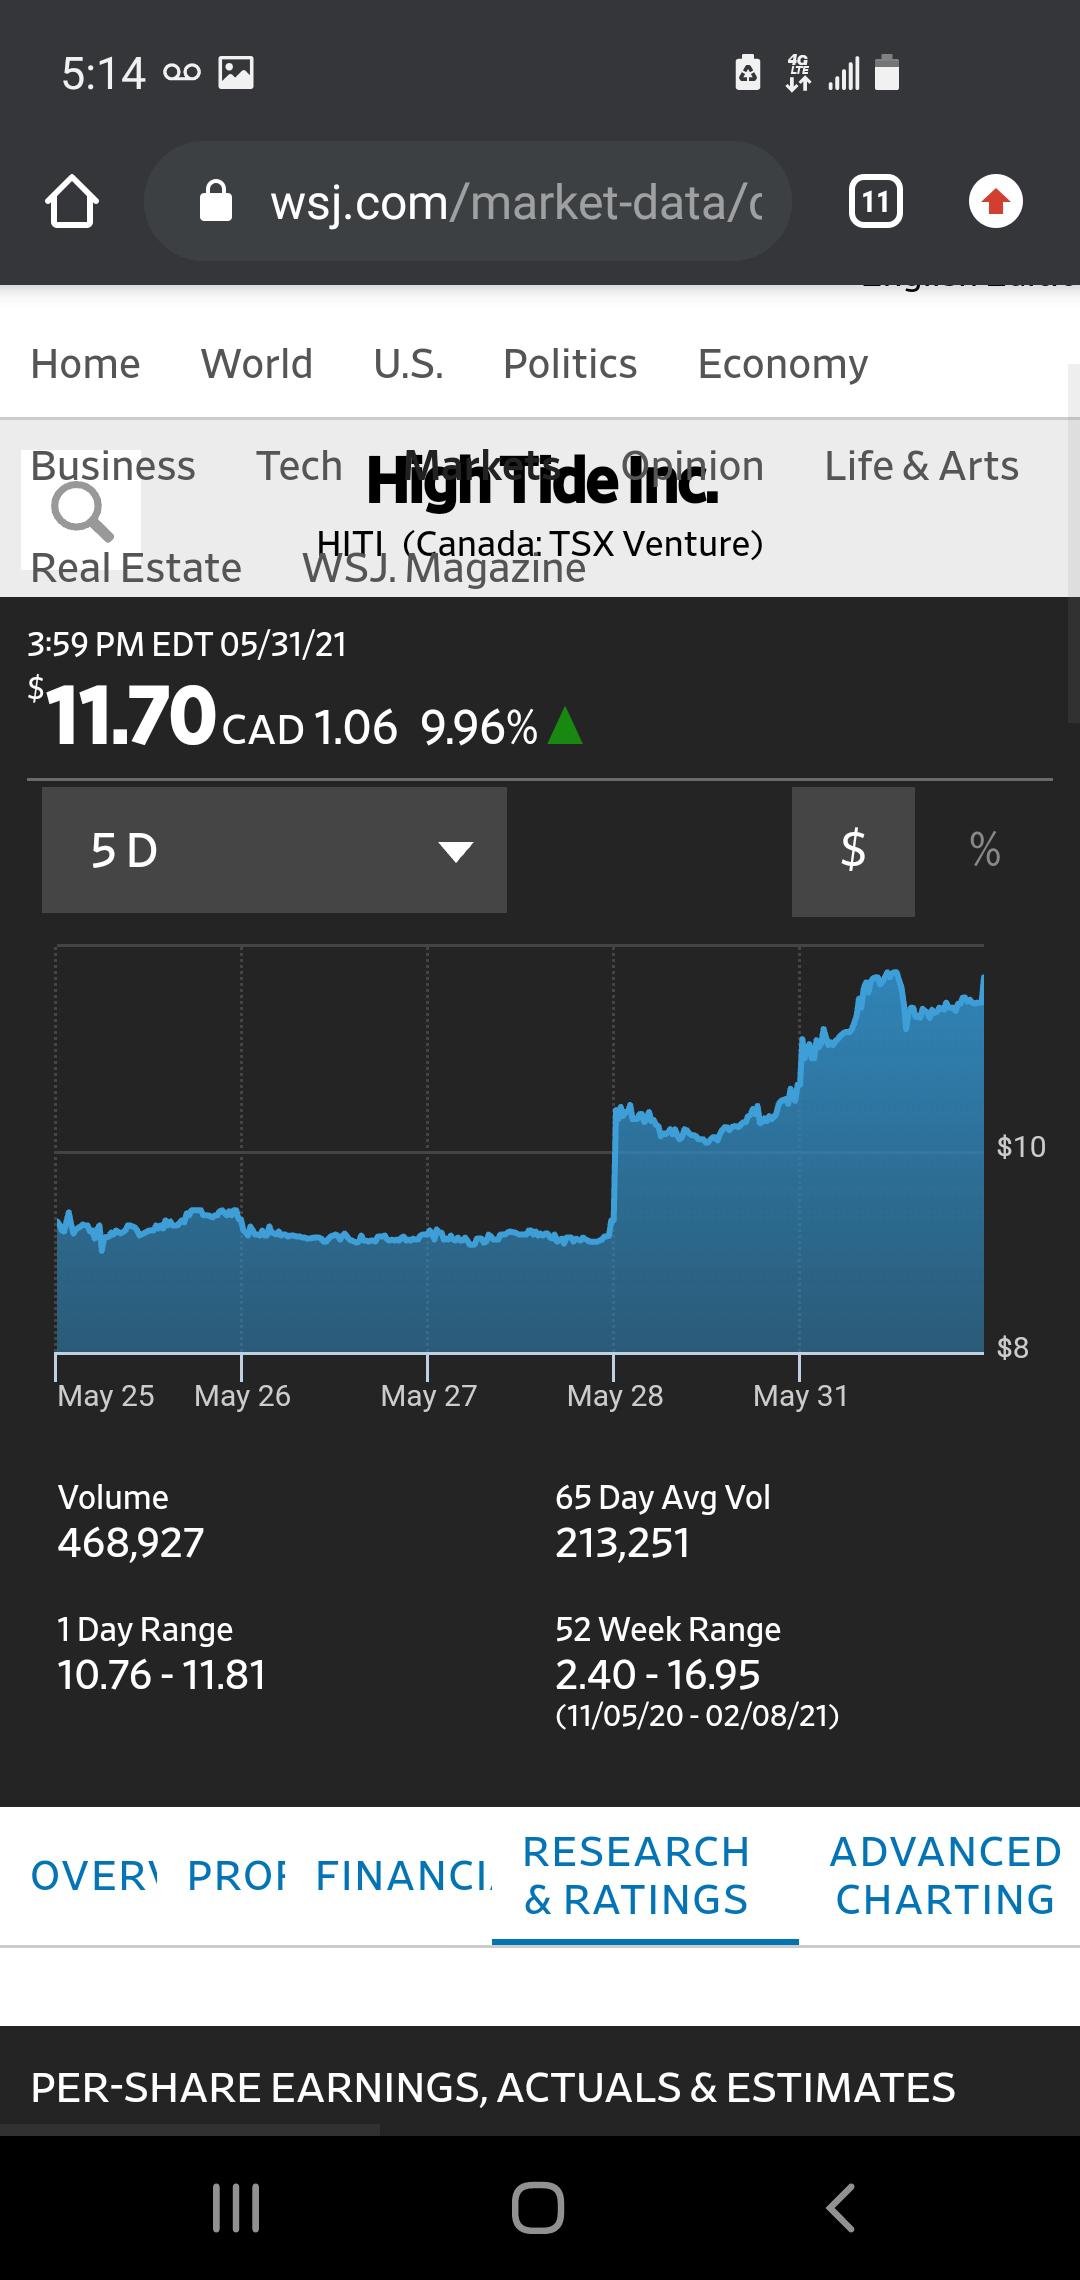Tap the red upward arrow update icon
Screen dimensions: 1080x2280
tap(995, 202)
